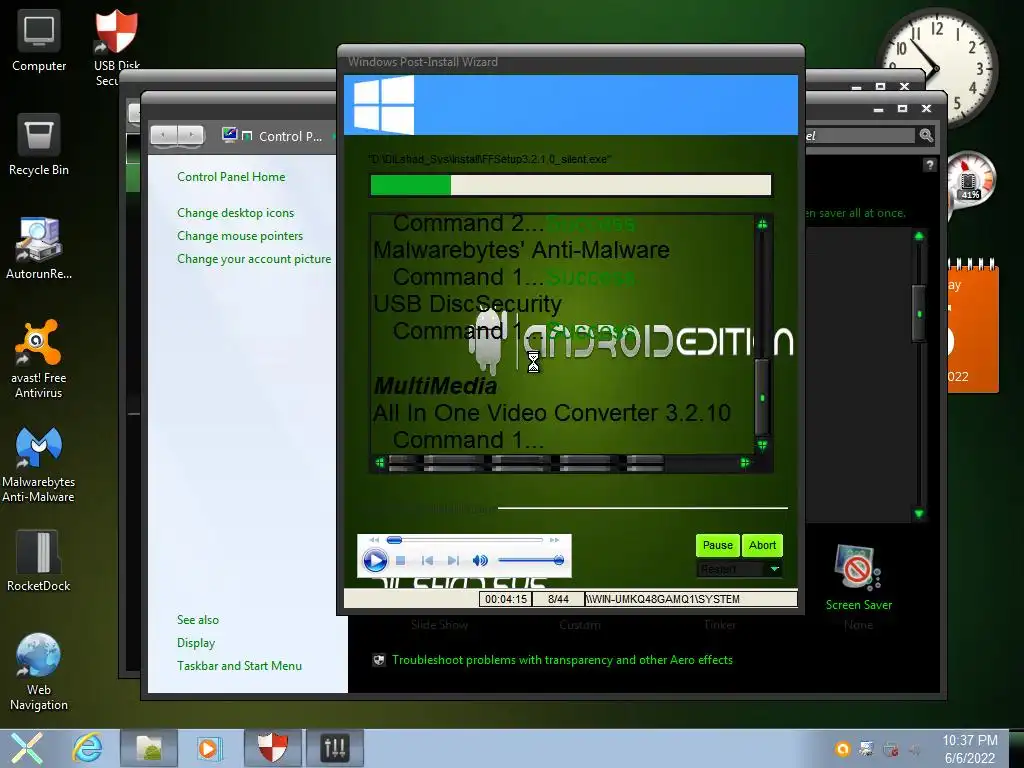Click the elapsed time 00:04:15 status cell

[505, 599]
